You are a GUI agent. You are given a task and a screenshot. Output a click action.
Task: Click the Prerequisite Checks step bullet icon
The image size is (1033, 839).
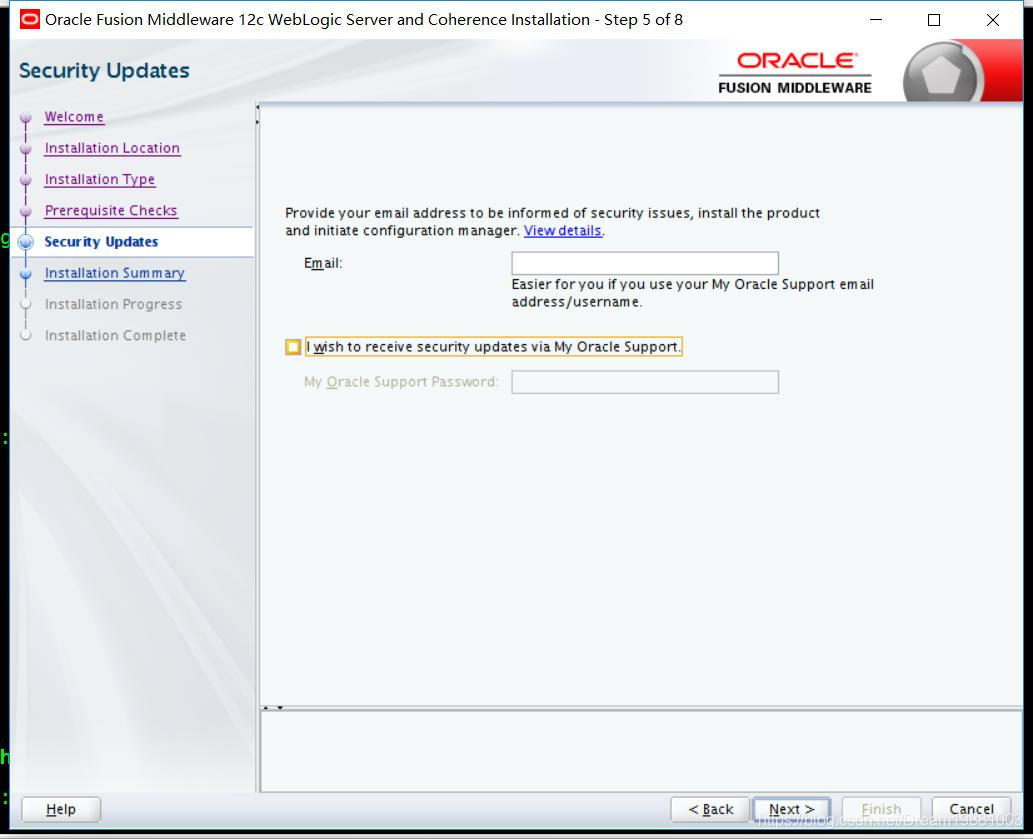(26, 211)
